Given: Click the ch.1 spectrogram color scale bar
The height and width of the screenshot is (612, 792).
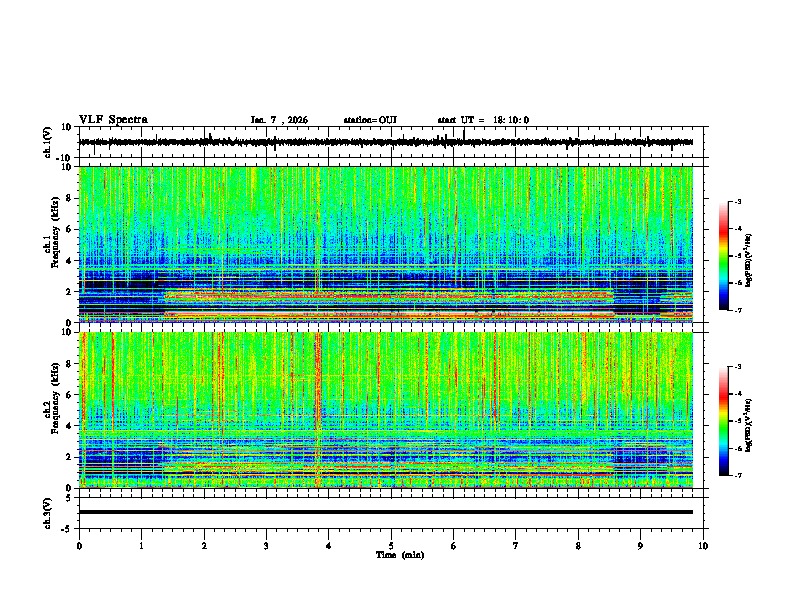Looking at the screenshot, I should [724, 256].
